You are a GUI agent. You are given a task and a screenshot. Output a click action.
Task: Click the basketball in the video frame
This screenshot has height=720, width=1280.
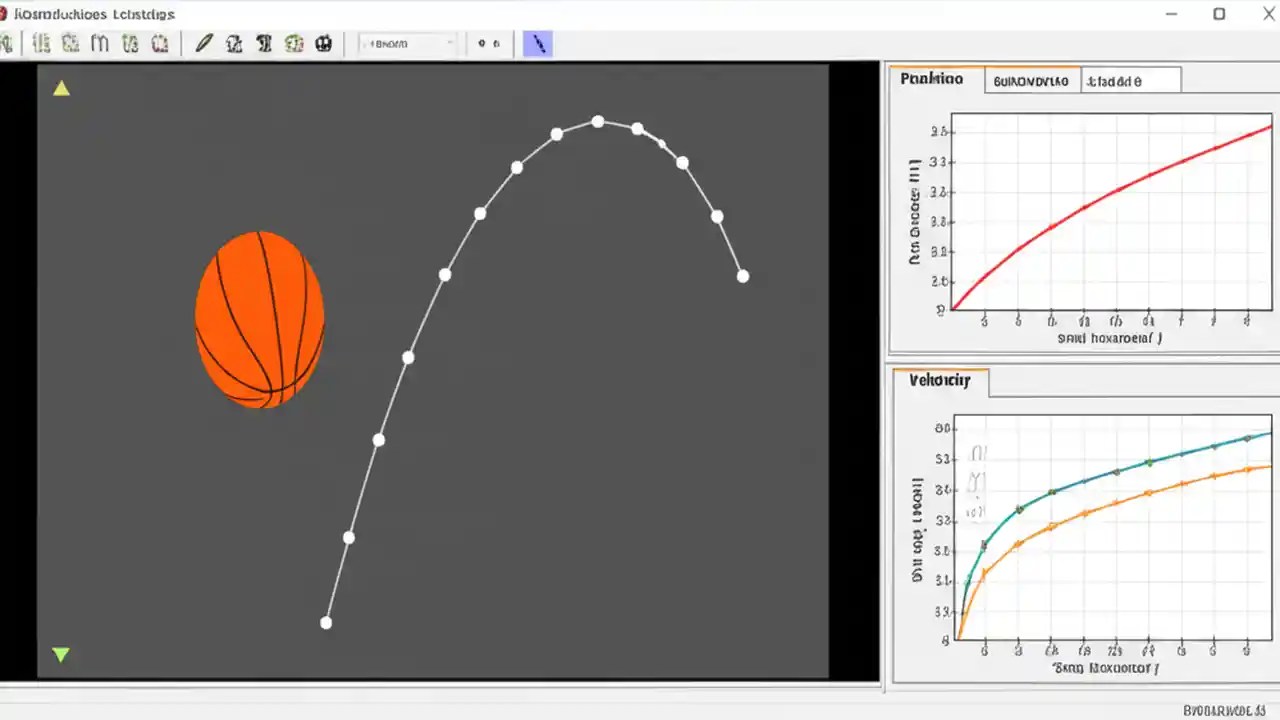260,318
